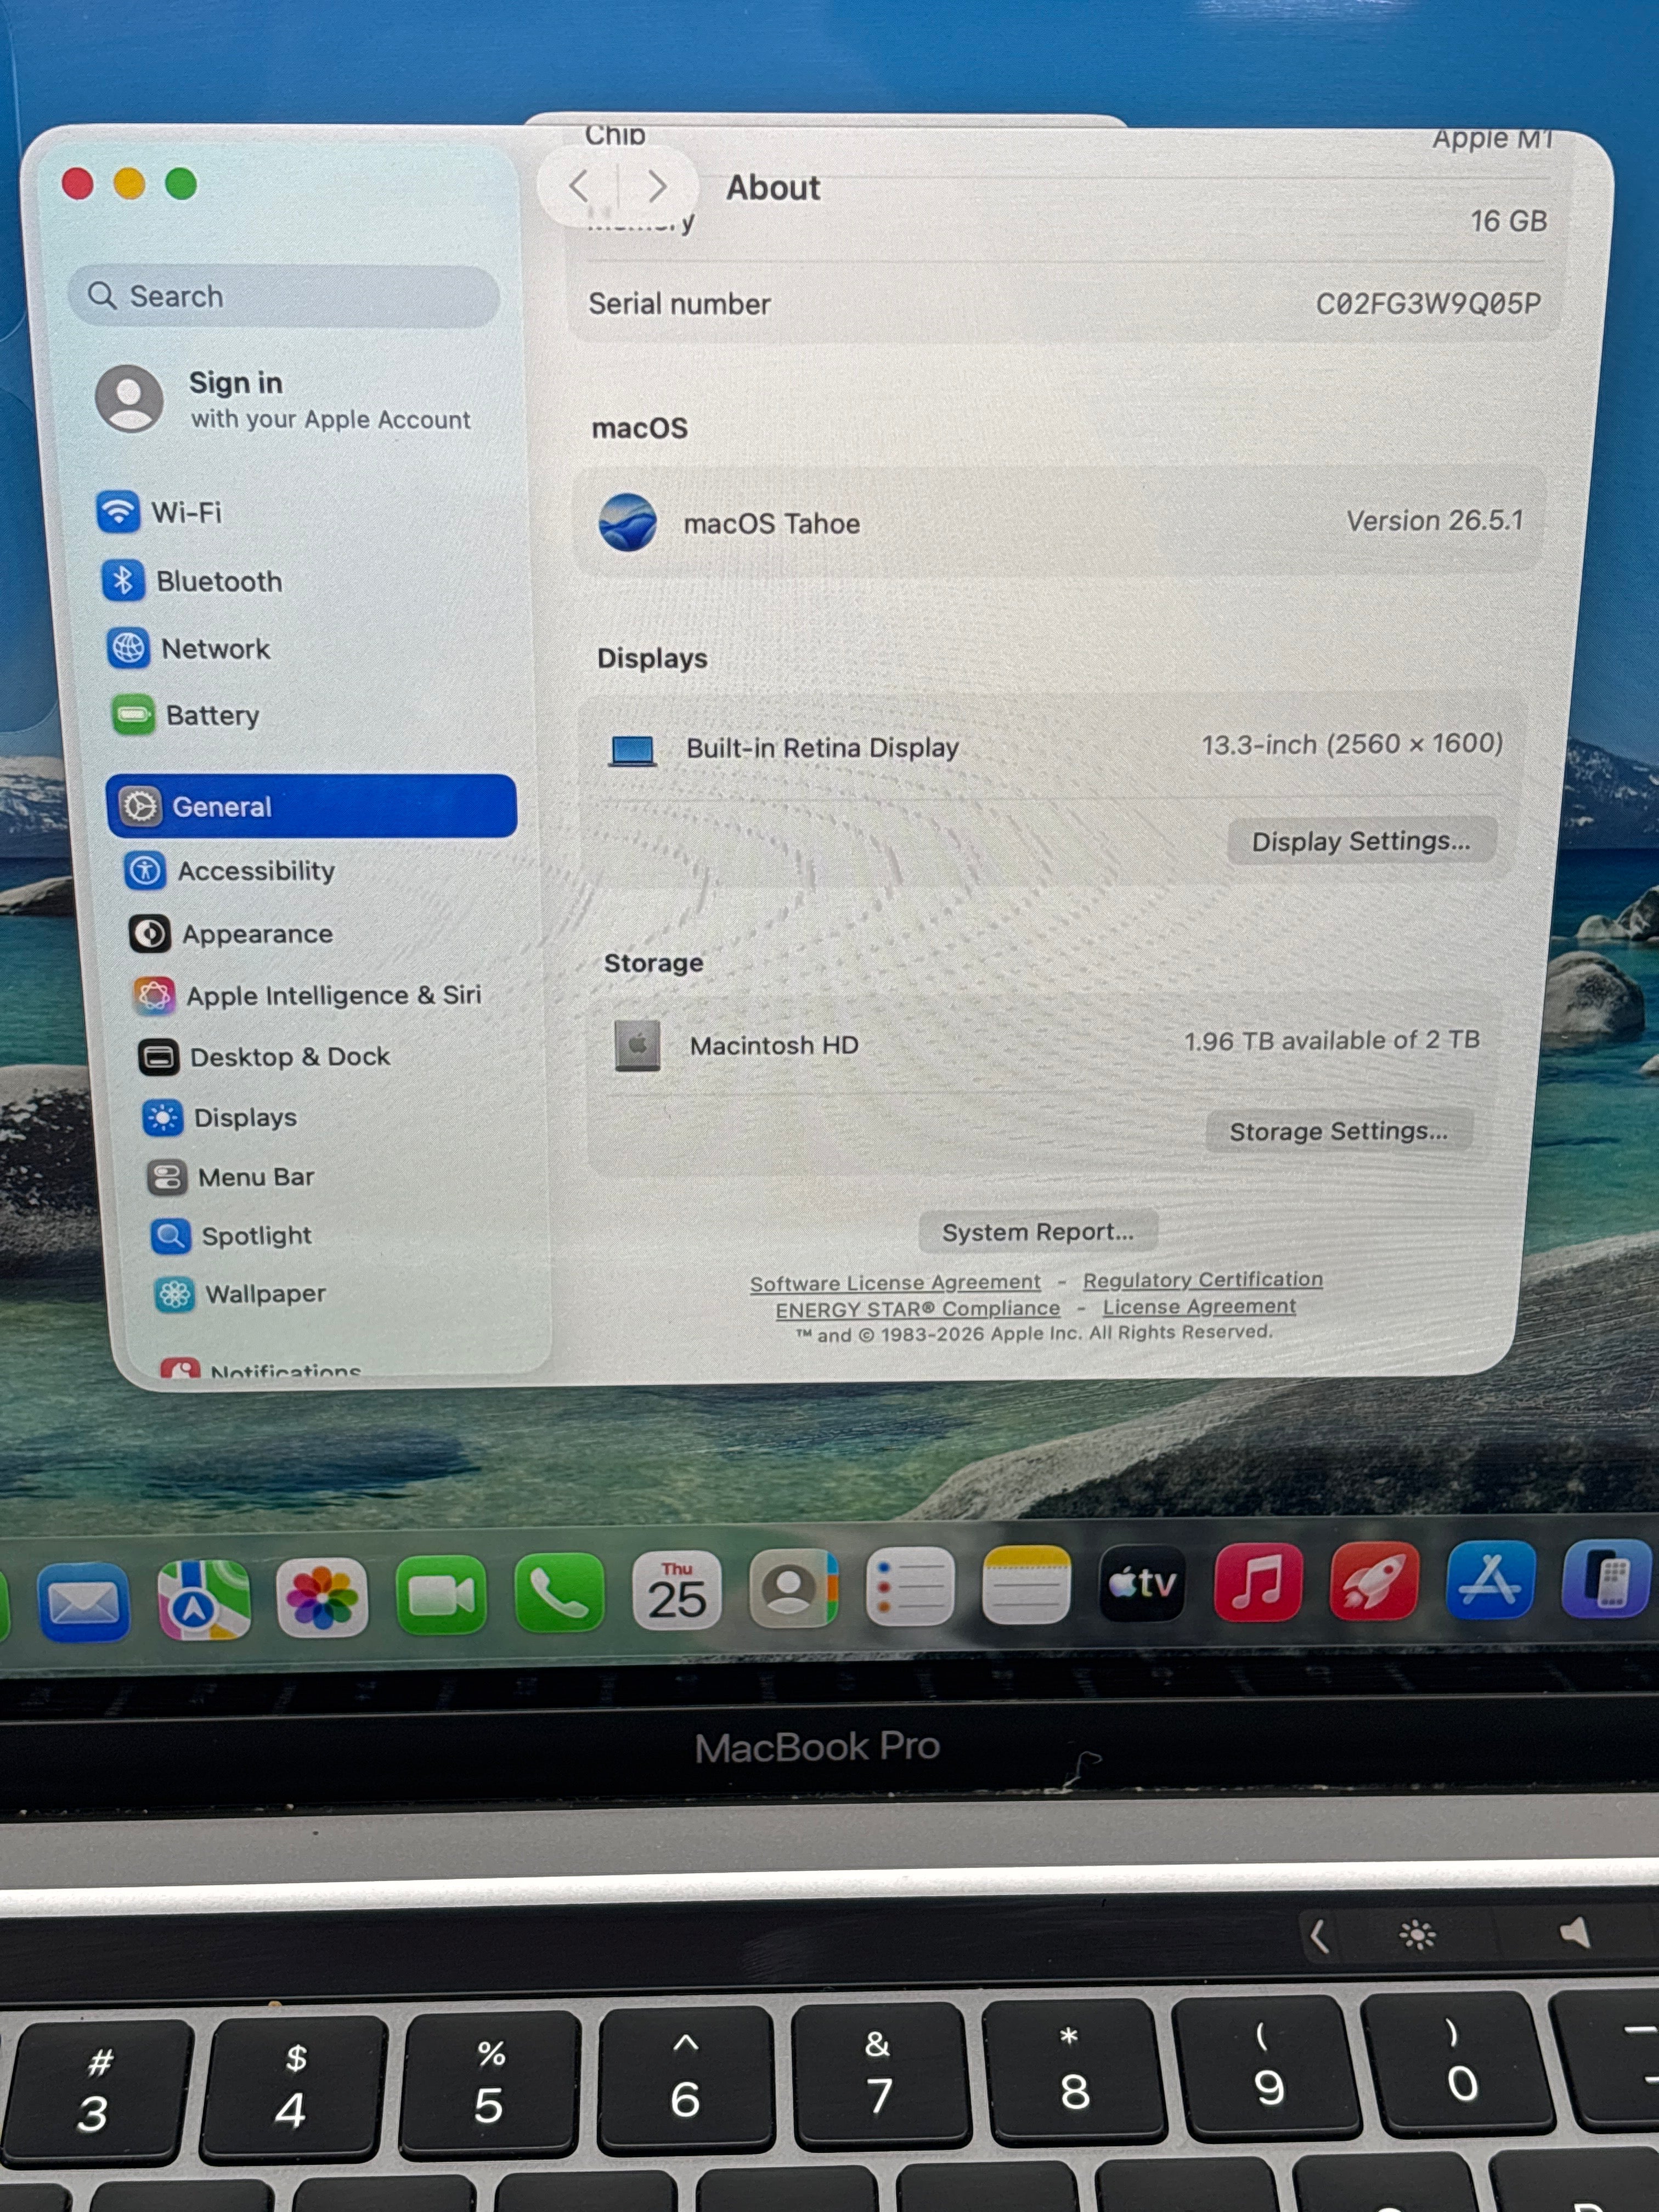Open the ENERGY STAR Compliance link
1659x2212 pixels.
coord(917,1309)
